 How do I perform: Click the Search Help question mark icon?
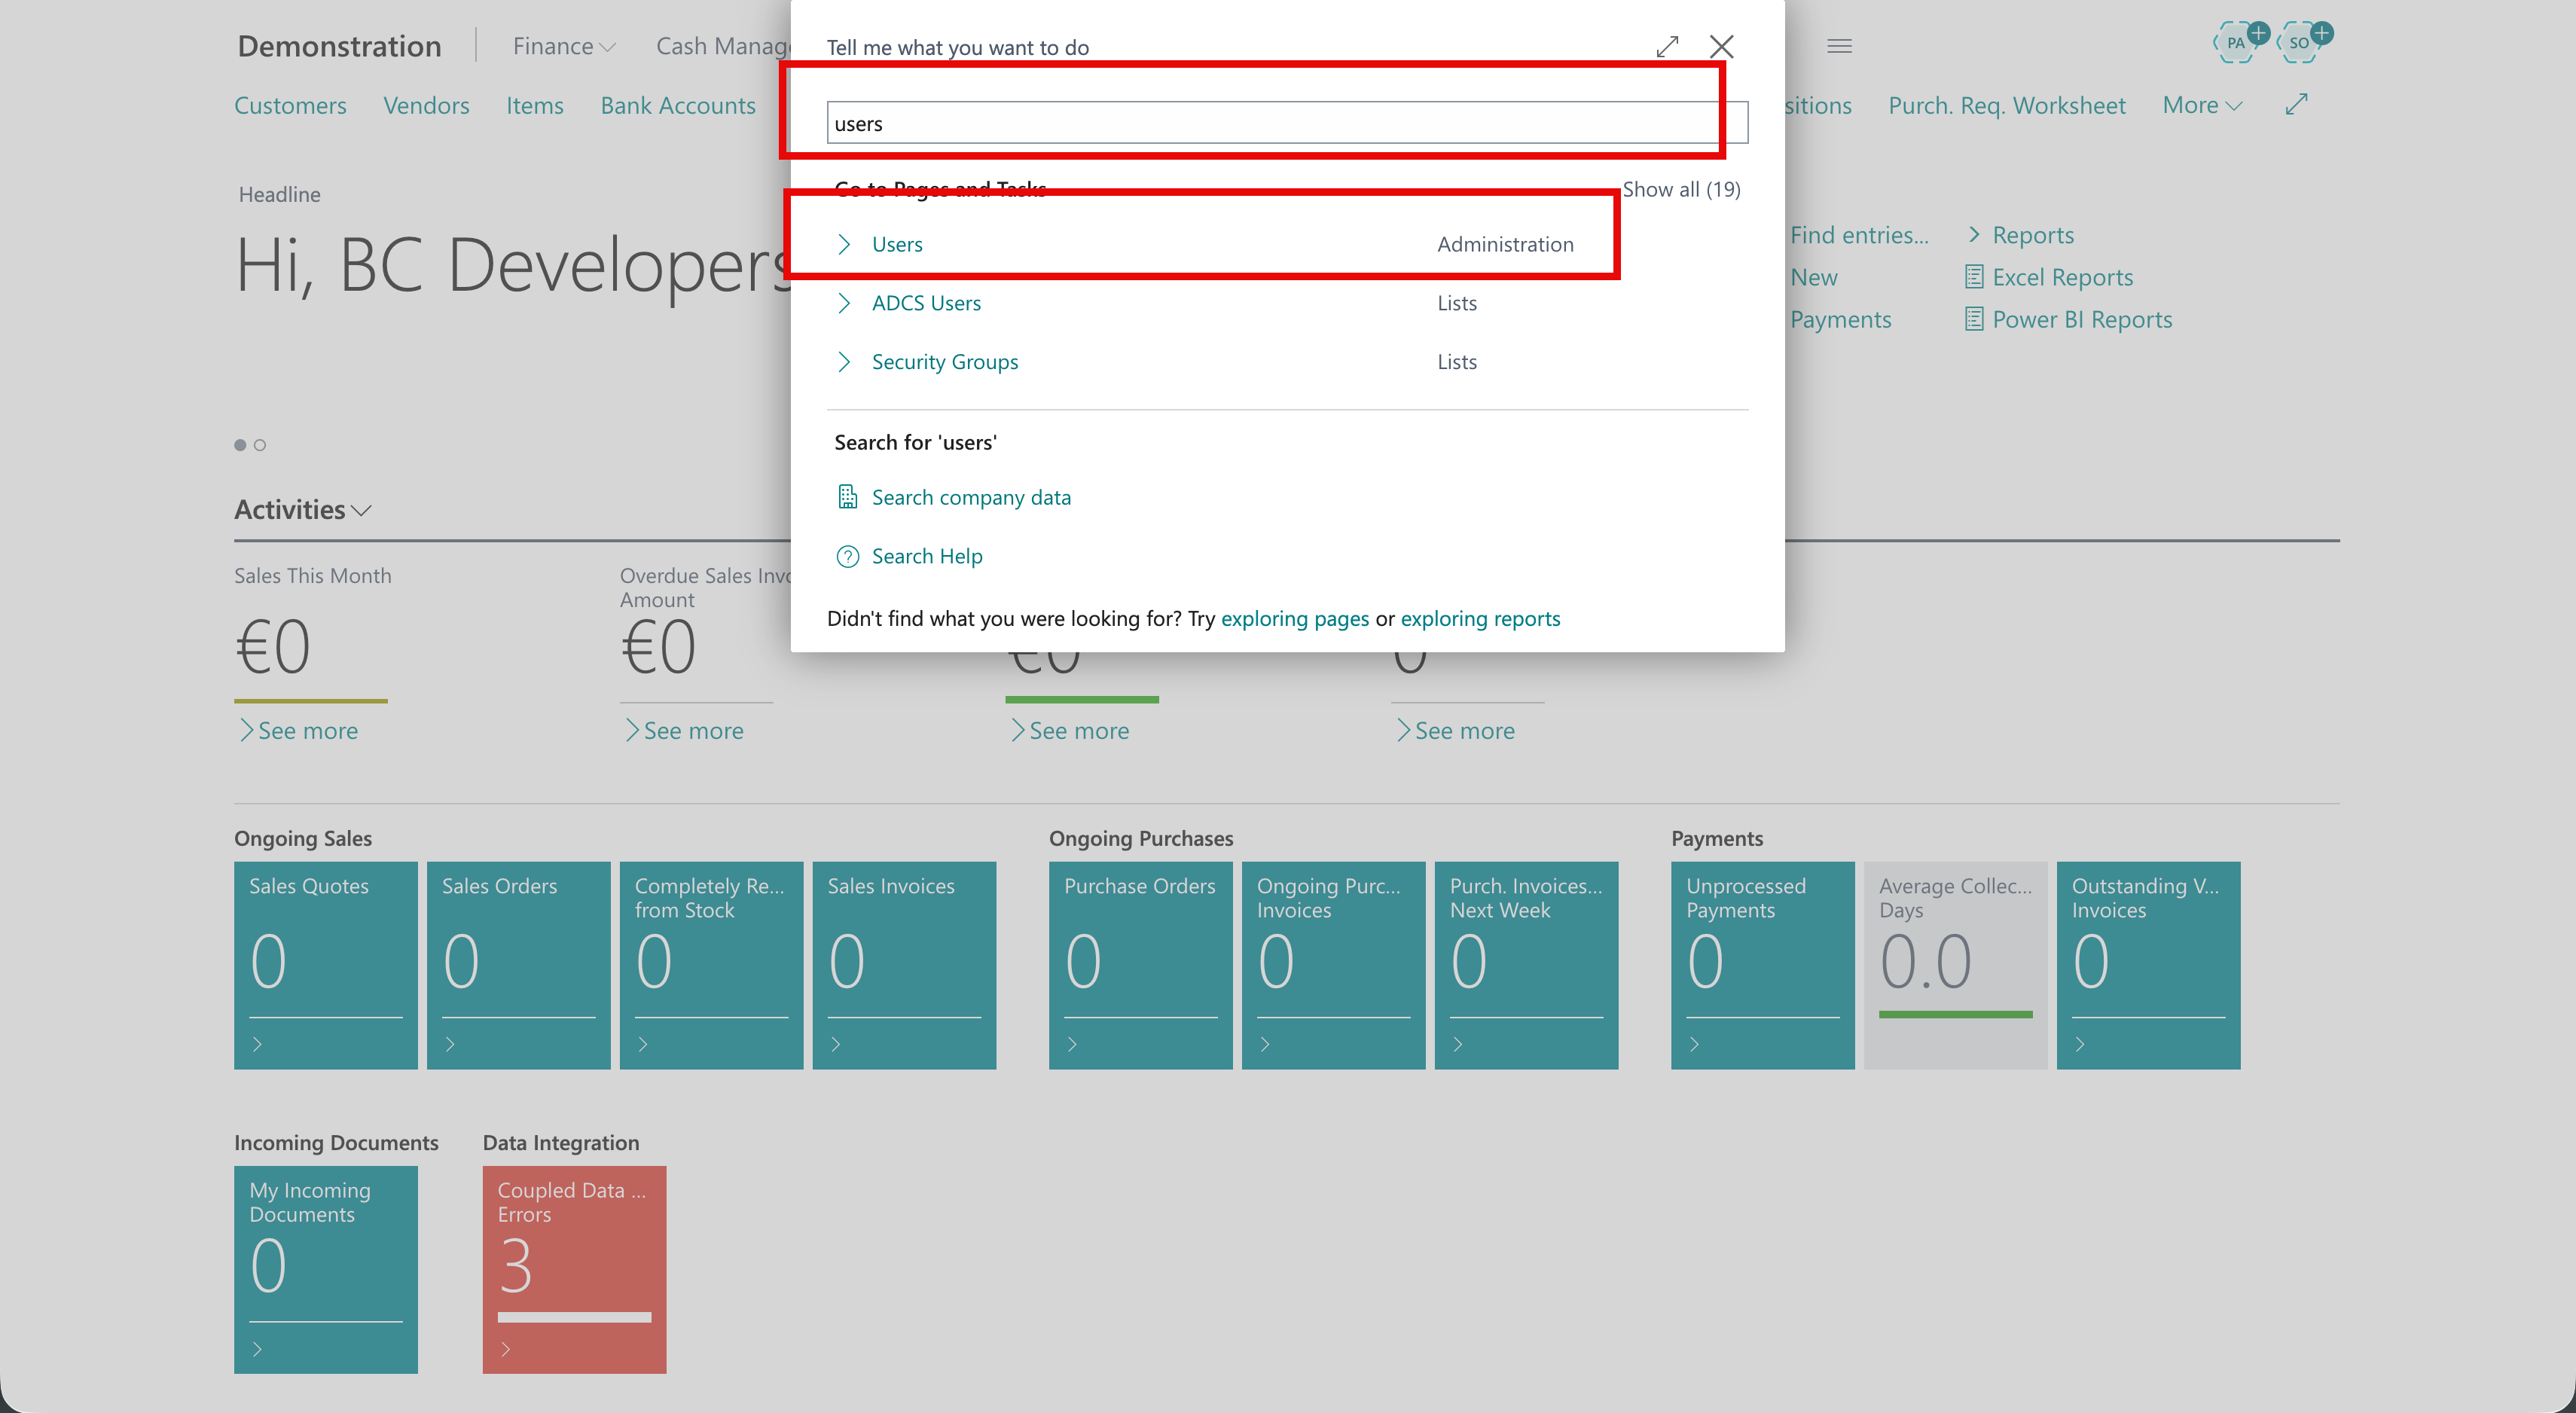[x=847, y=556]
